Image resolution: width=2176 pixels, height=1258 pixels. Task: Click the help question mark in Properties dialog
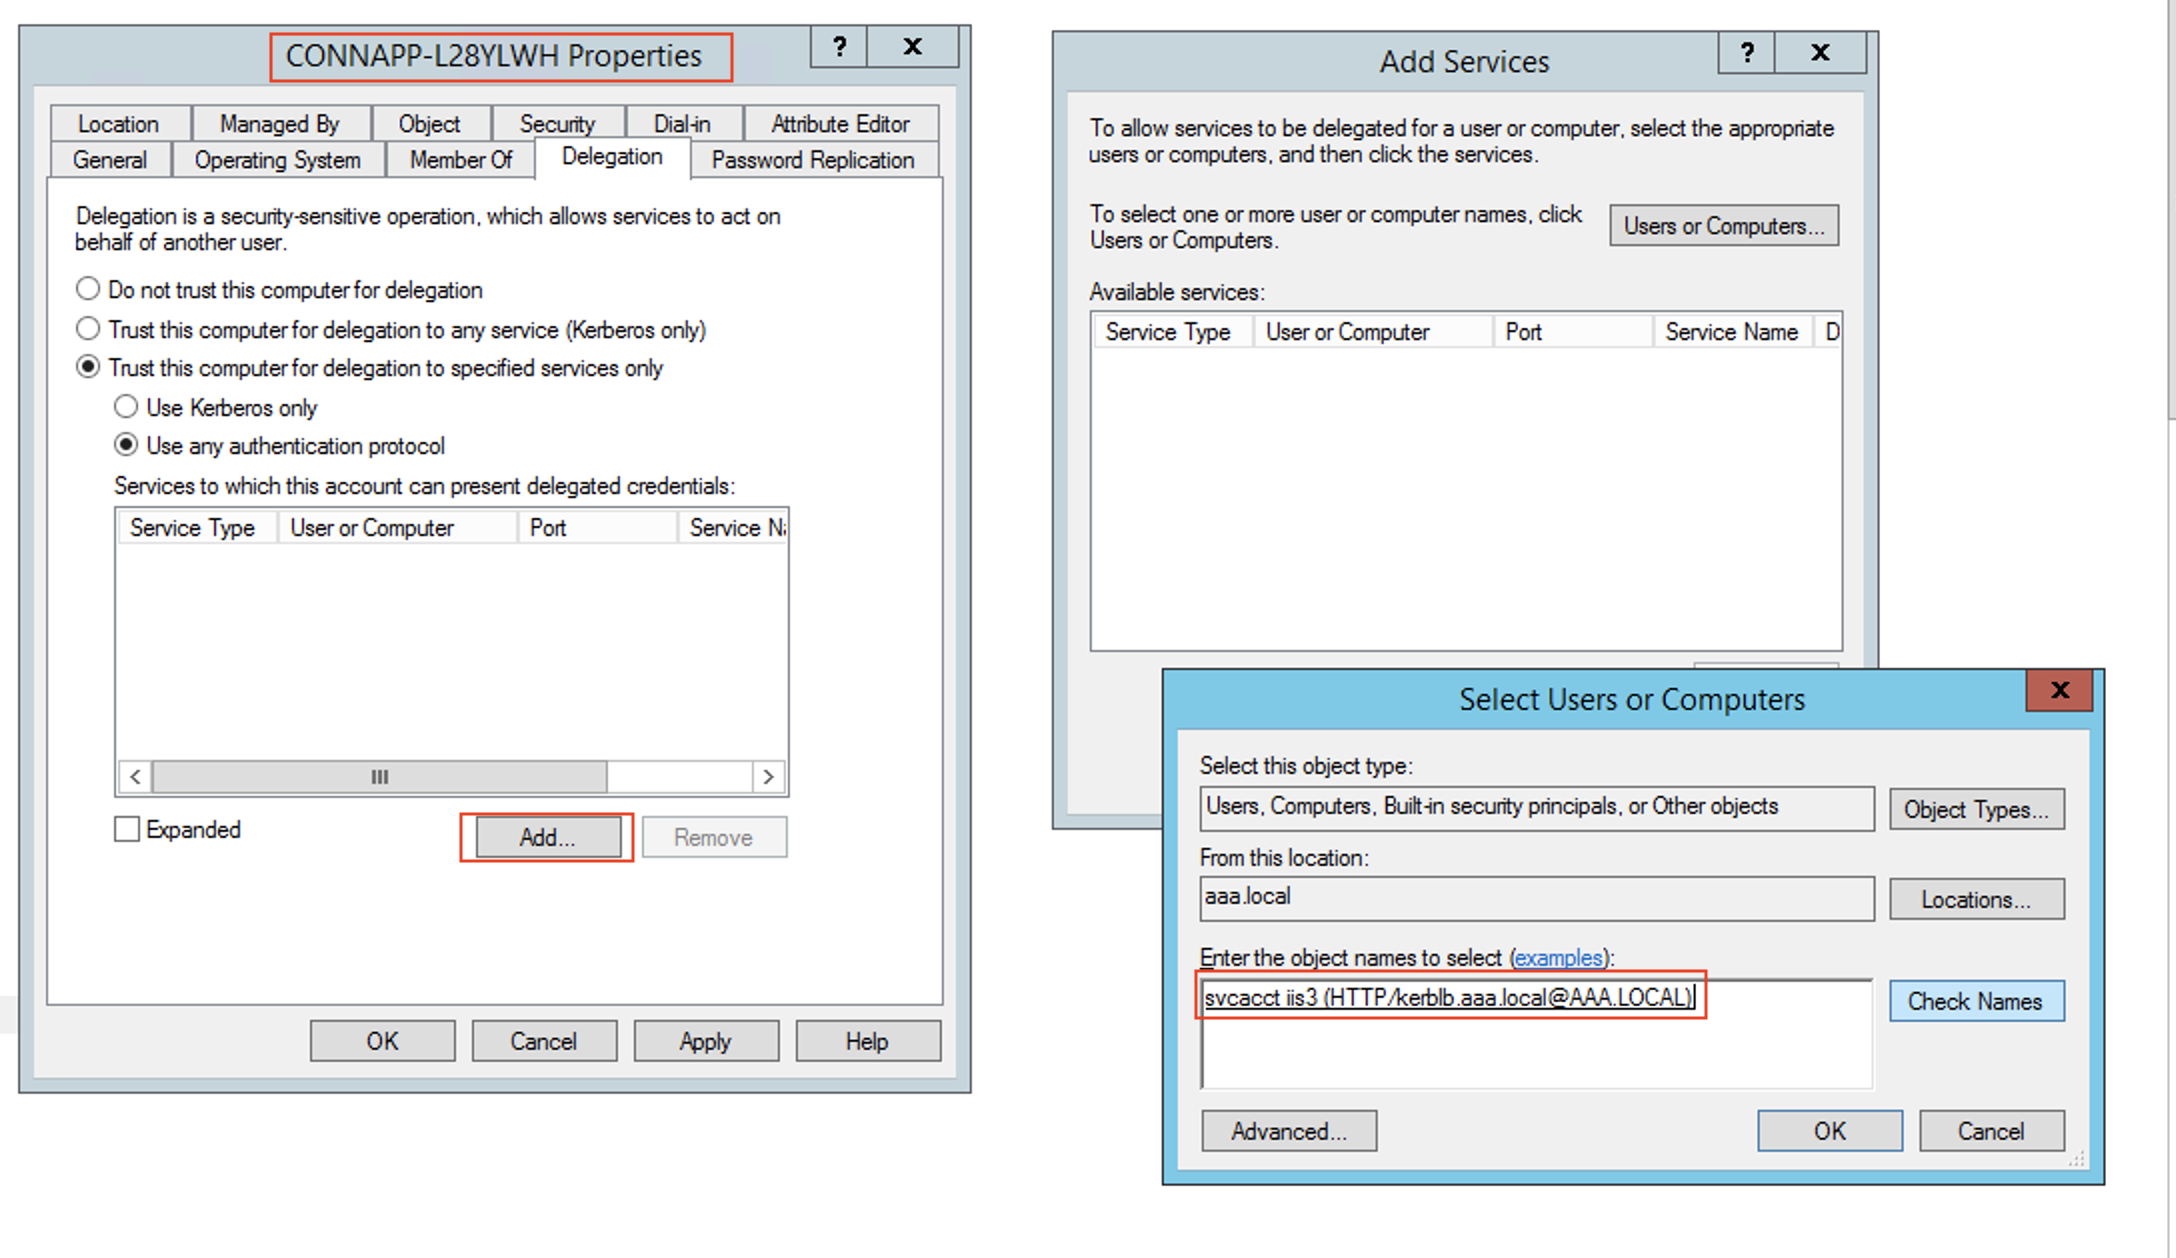[x=839, y=47]
